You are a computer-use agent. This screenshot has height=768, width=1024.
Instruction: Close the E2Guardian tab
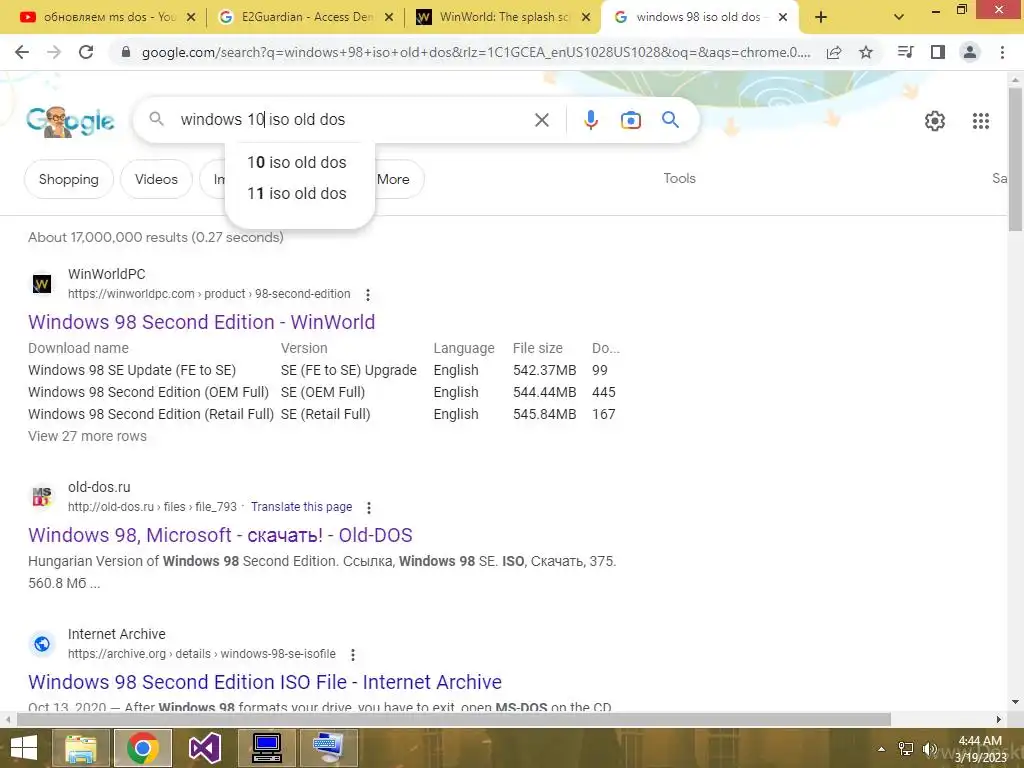pos(389,17)
